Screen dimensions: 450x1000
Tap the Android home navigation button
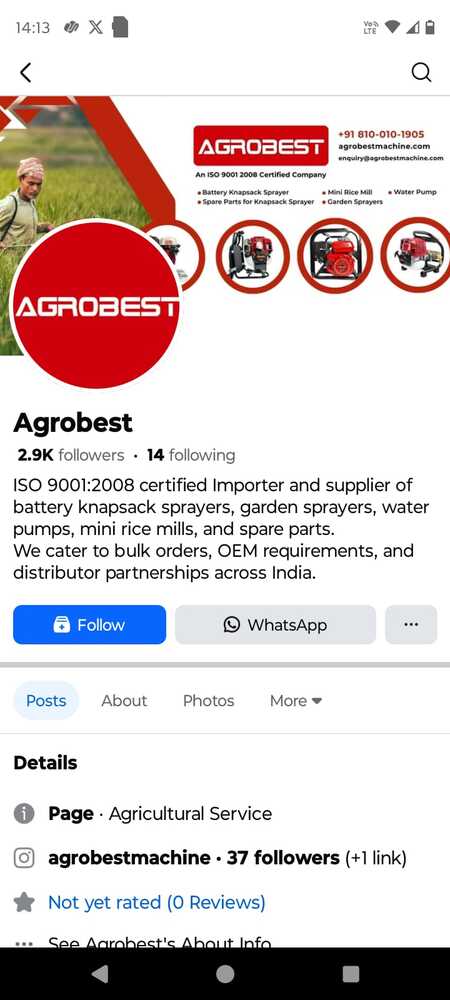pyautogui.click(x=225, y=974)
